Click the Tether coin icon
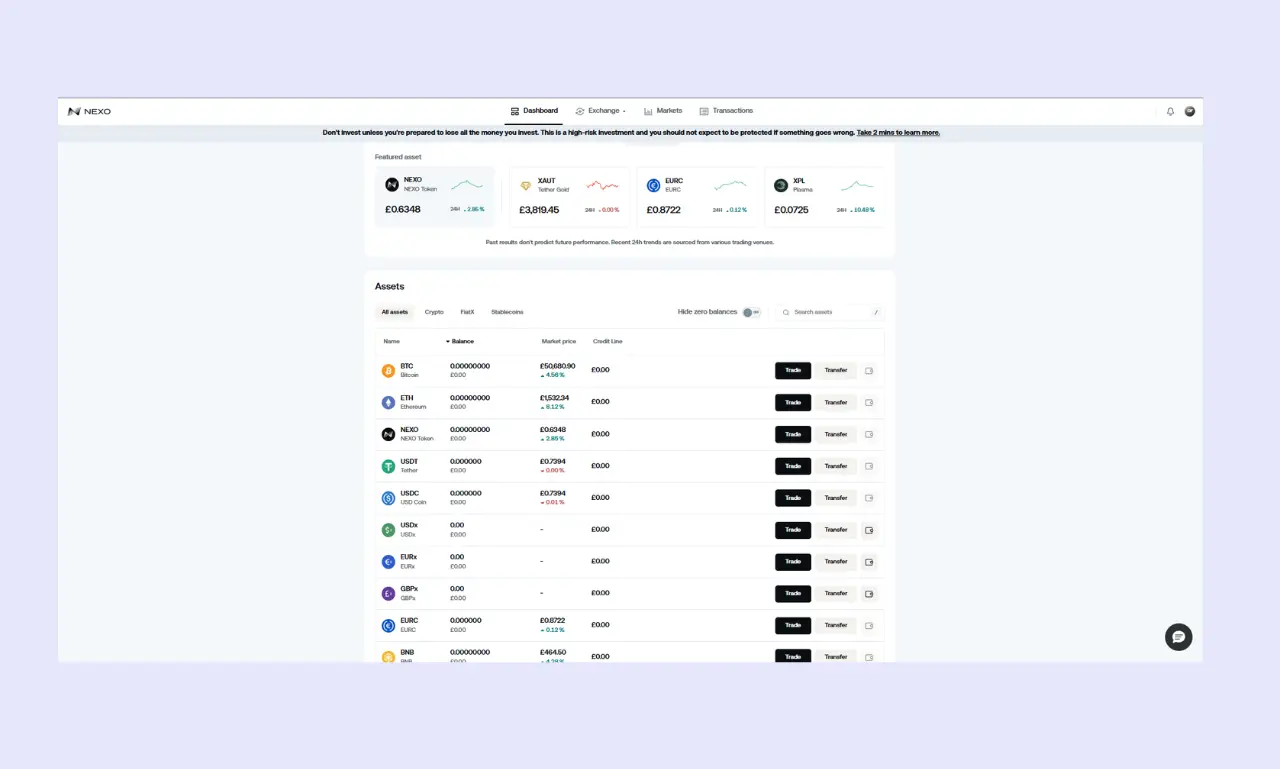 click(388, 466)
